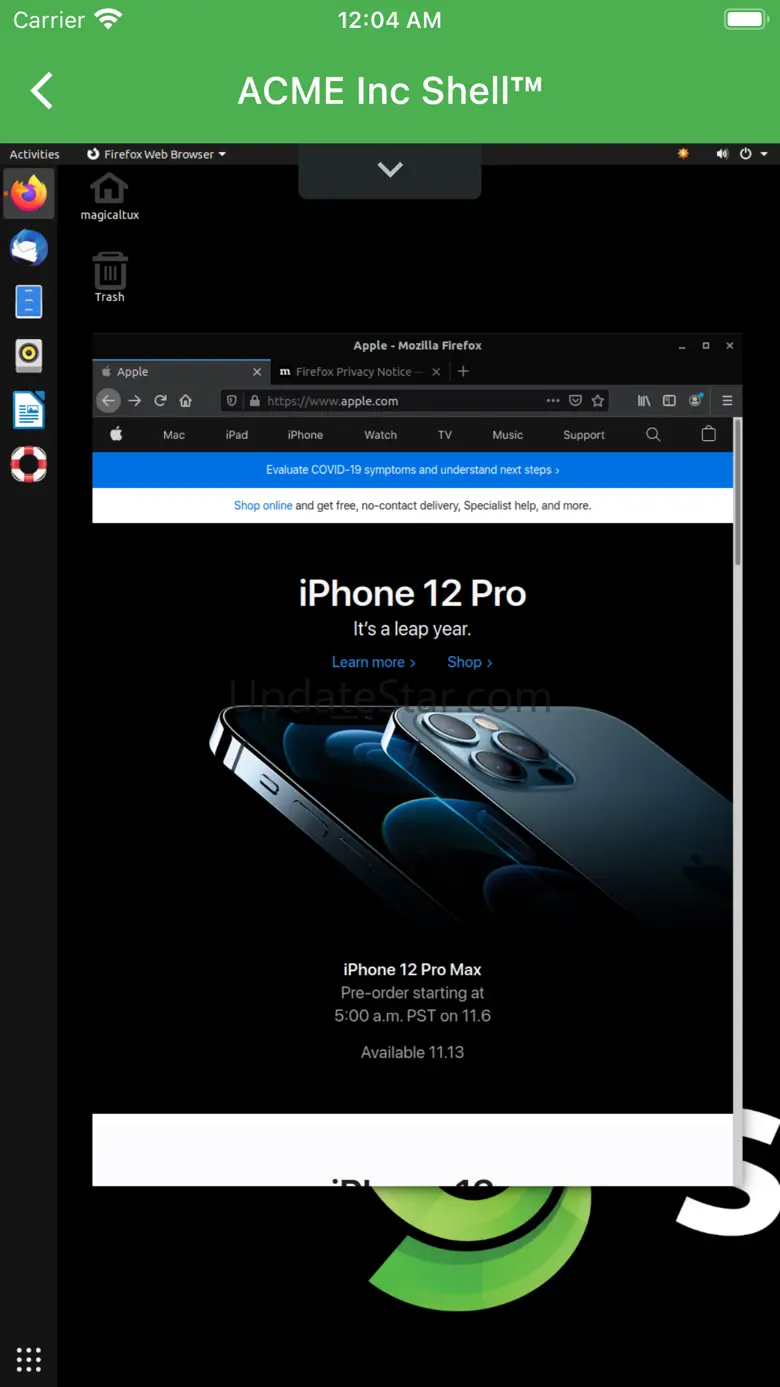Click the iPhone 12 Pro heading

(x=412, y=593)
